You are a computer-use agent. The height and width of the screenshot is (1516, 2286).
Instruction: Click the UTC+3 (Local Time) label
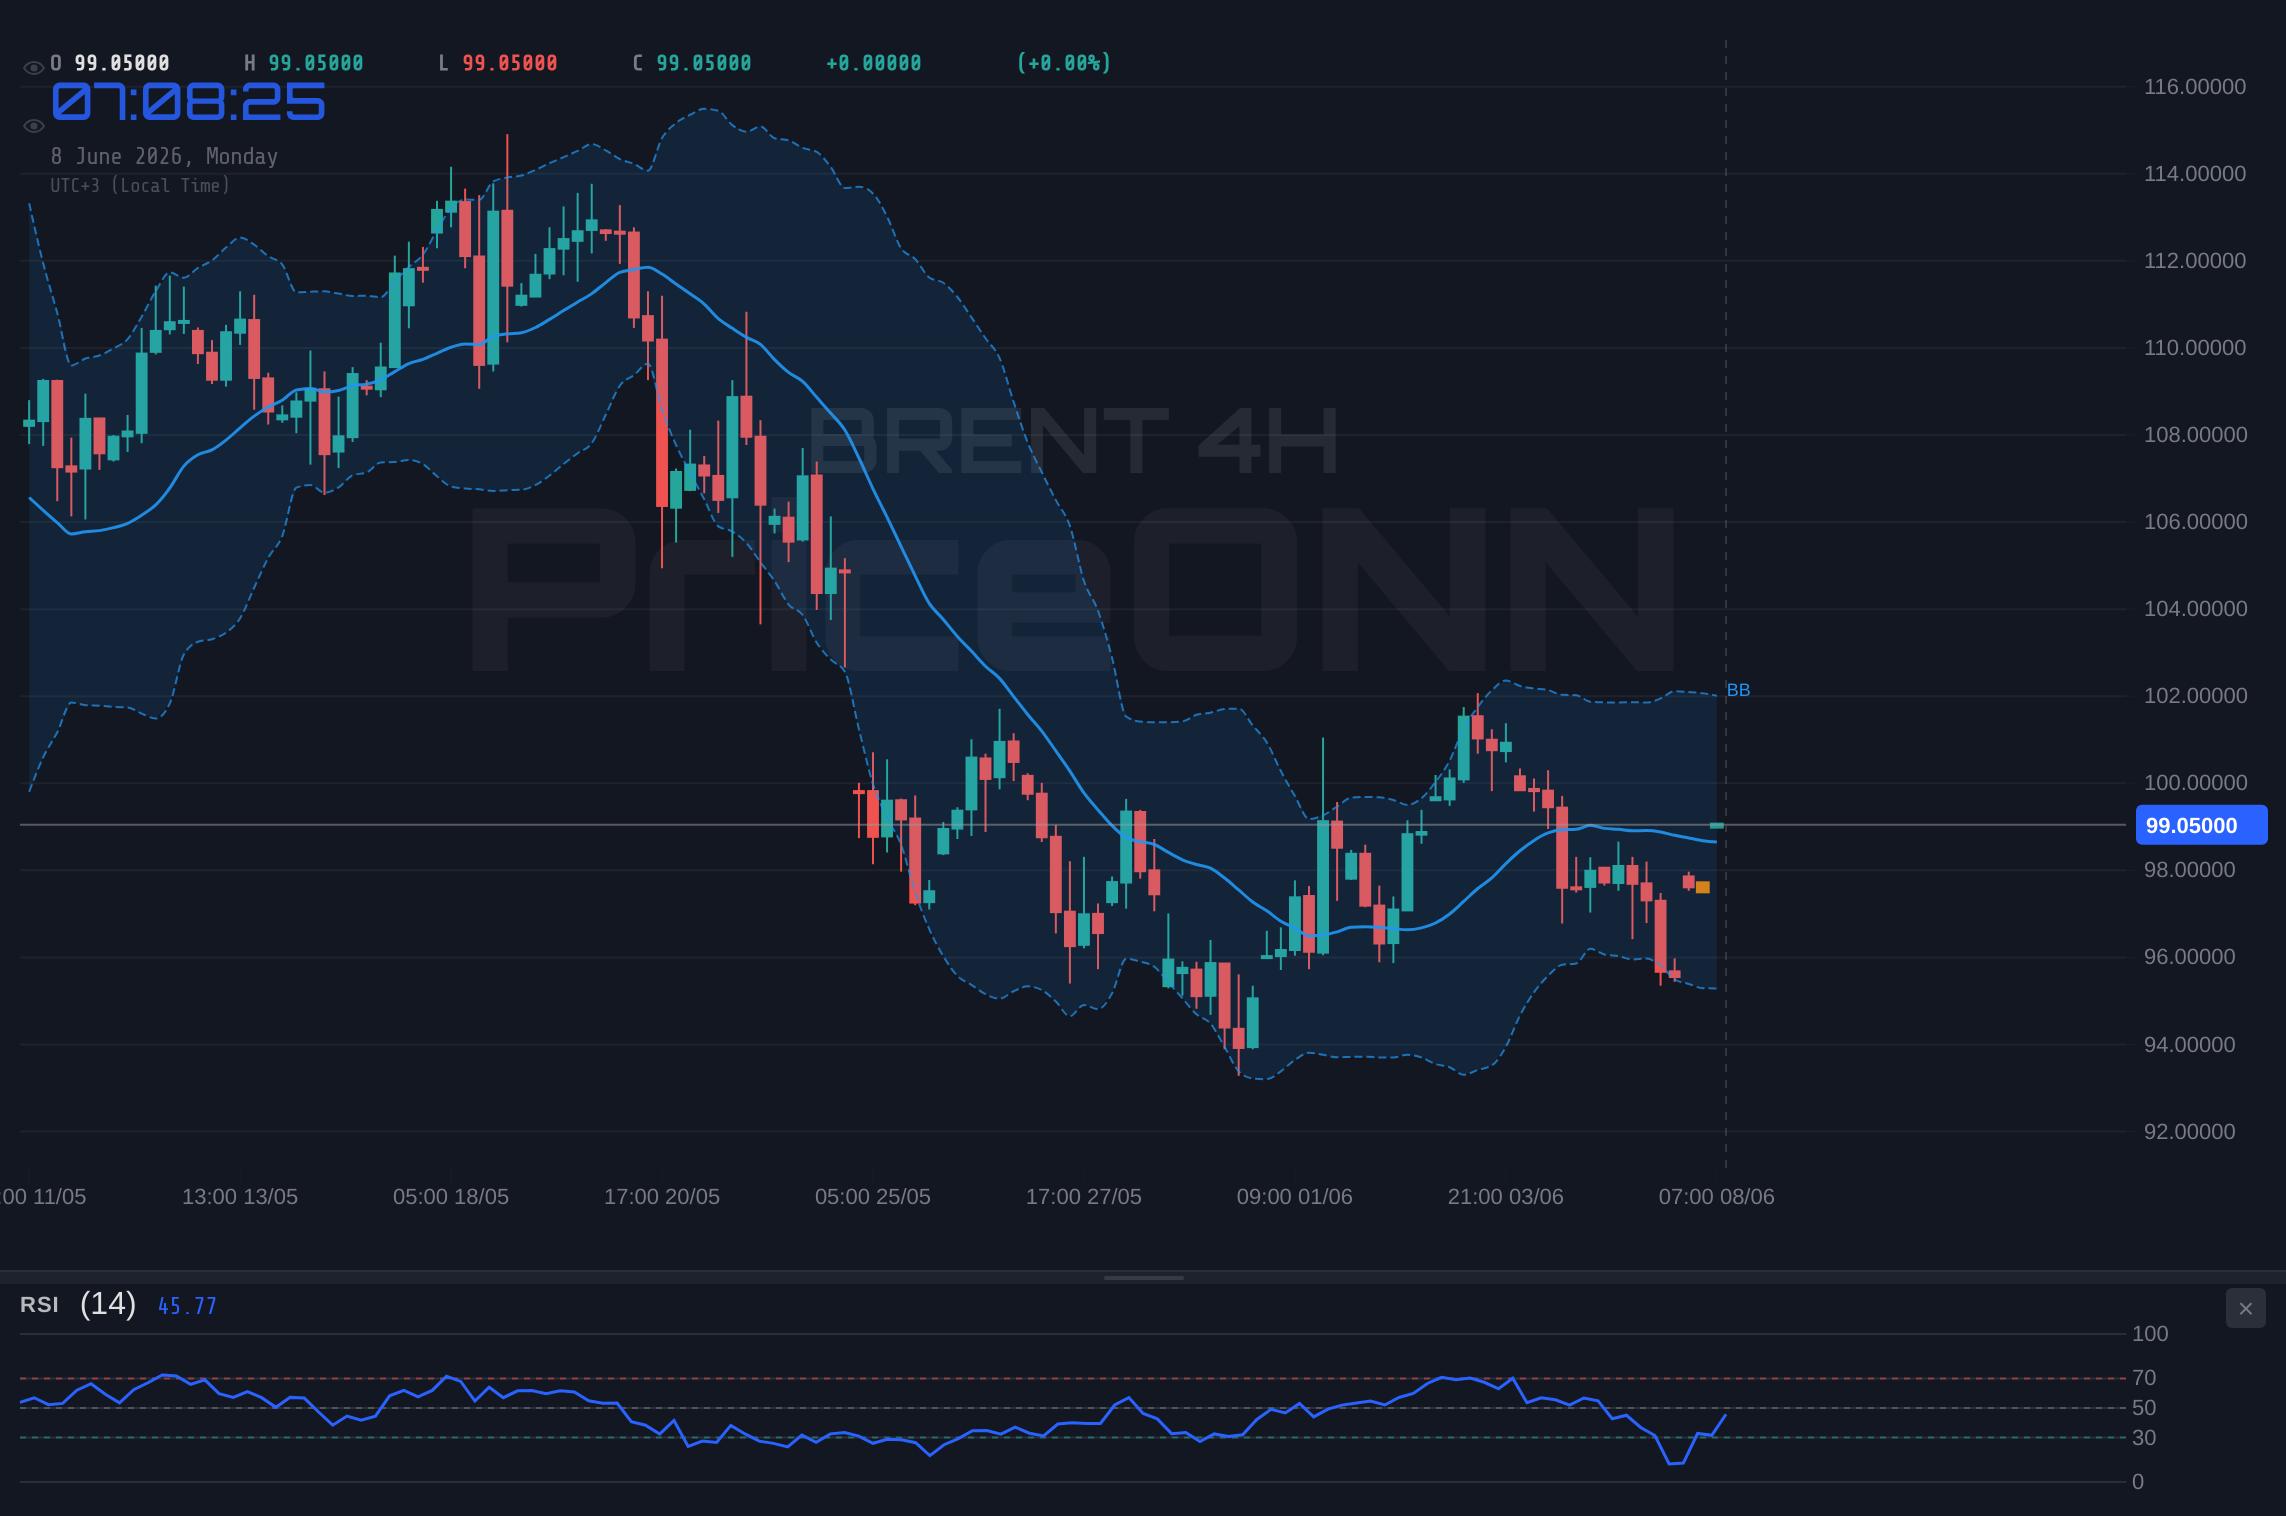click(x=140, y=185)
